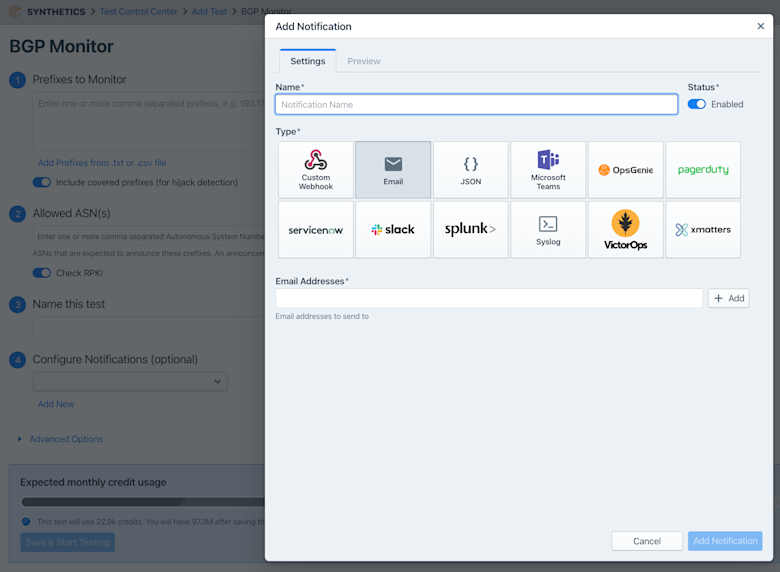Pick the xMatters notification type
This screenshot has width=780, height=572.
click(x=703, y=229)
